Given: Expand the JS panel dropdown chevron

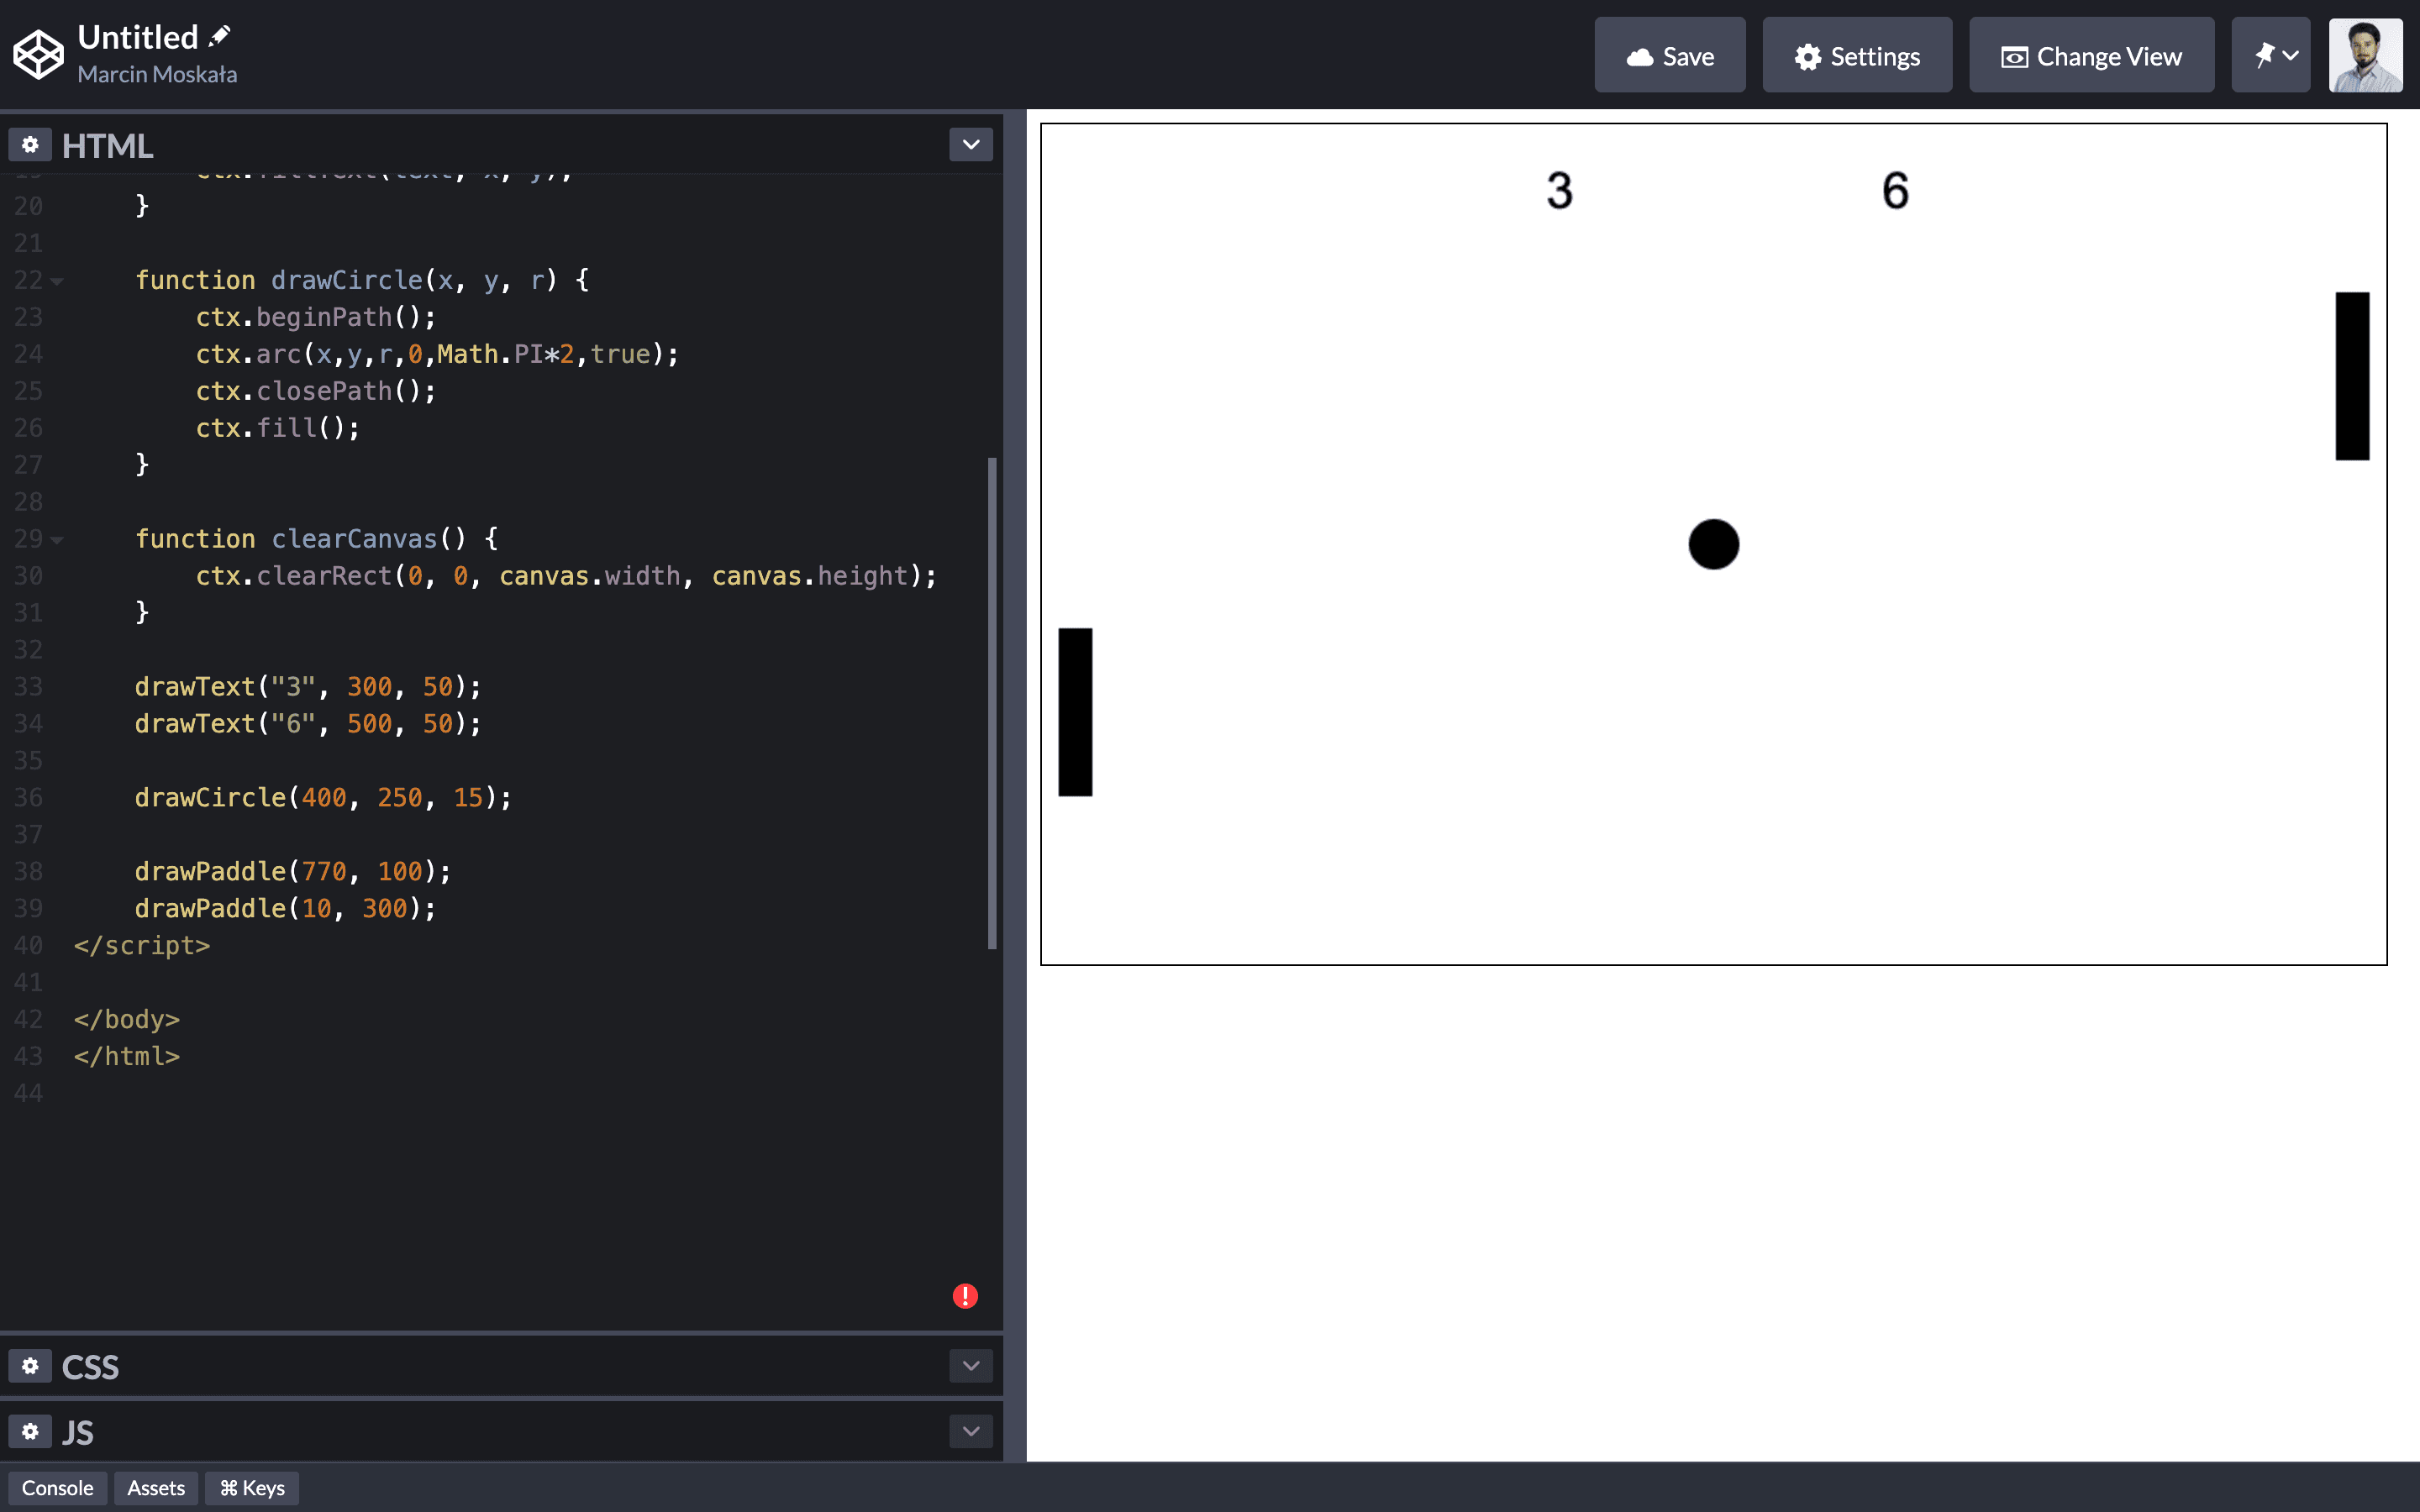Looking at the screenshot, I should point(970,1431).
